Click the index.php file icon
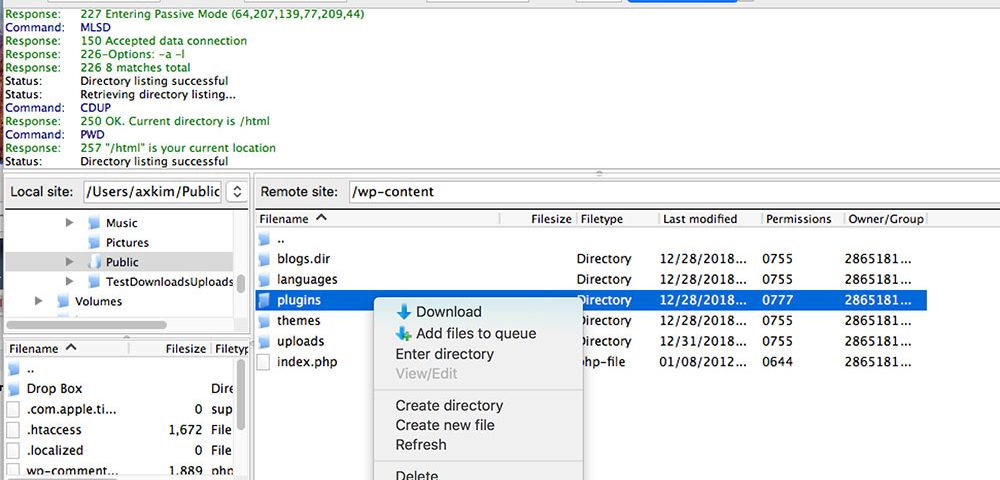Image resolution: width=1000 pixels, height=480 pixels. click(264, 362)
